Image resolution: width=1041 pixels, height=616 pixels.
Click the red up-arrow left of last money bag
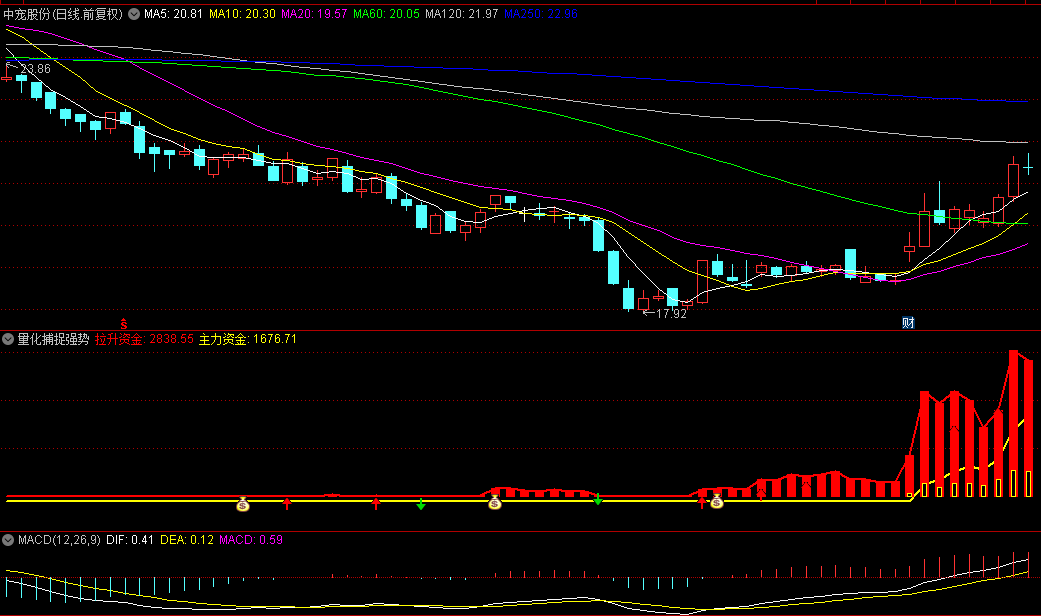[x=702, y=502]
